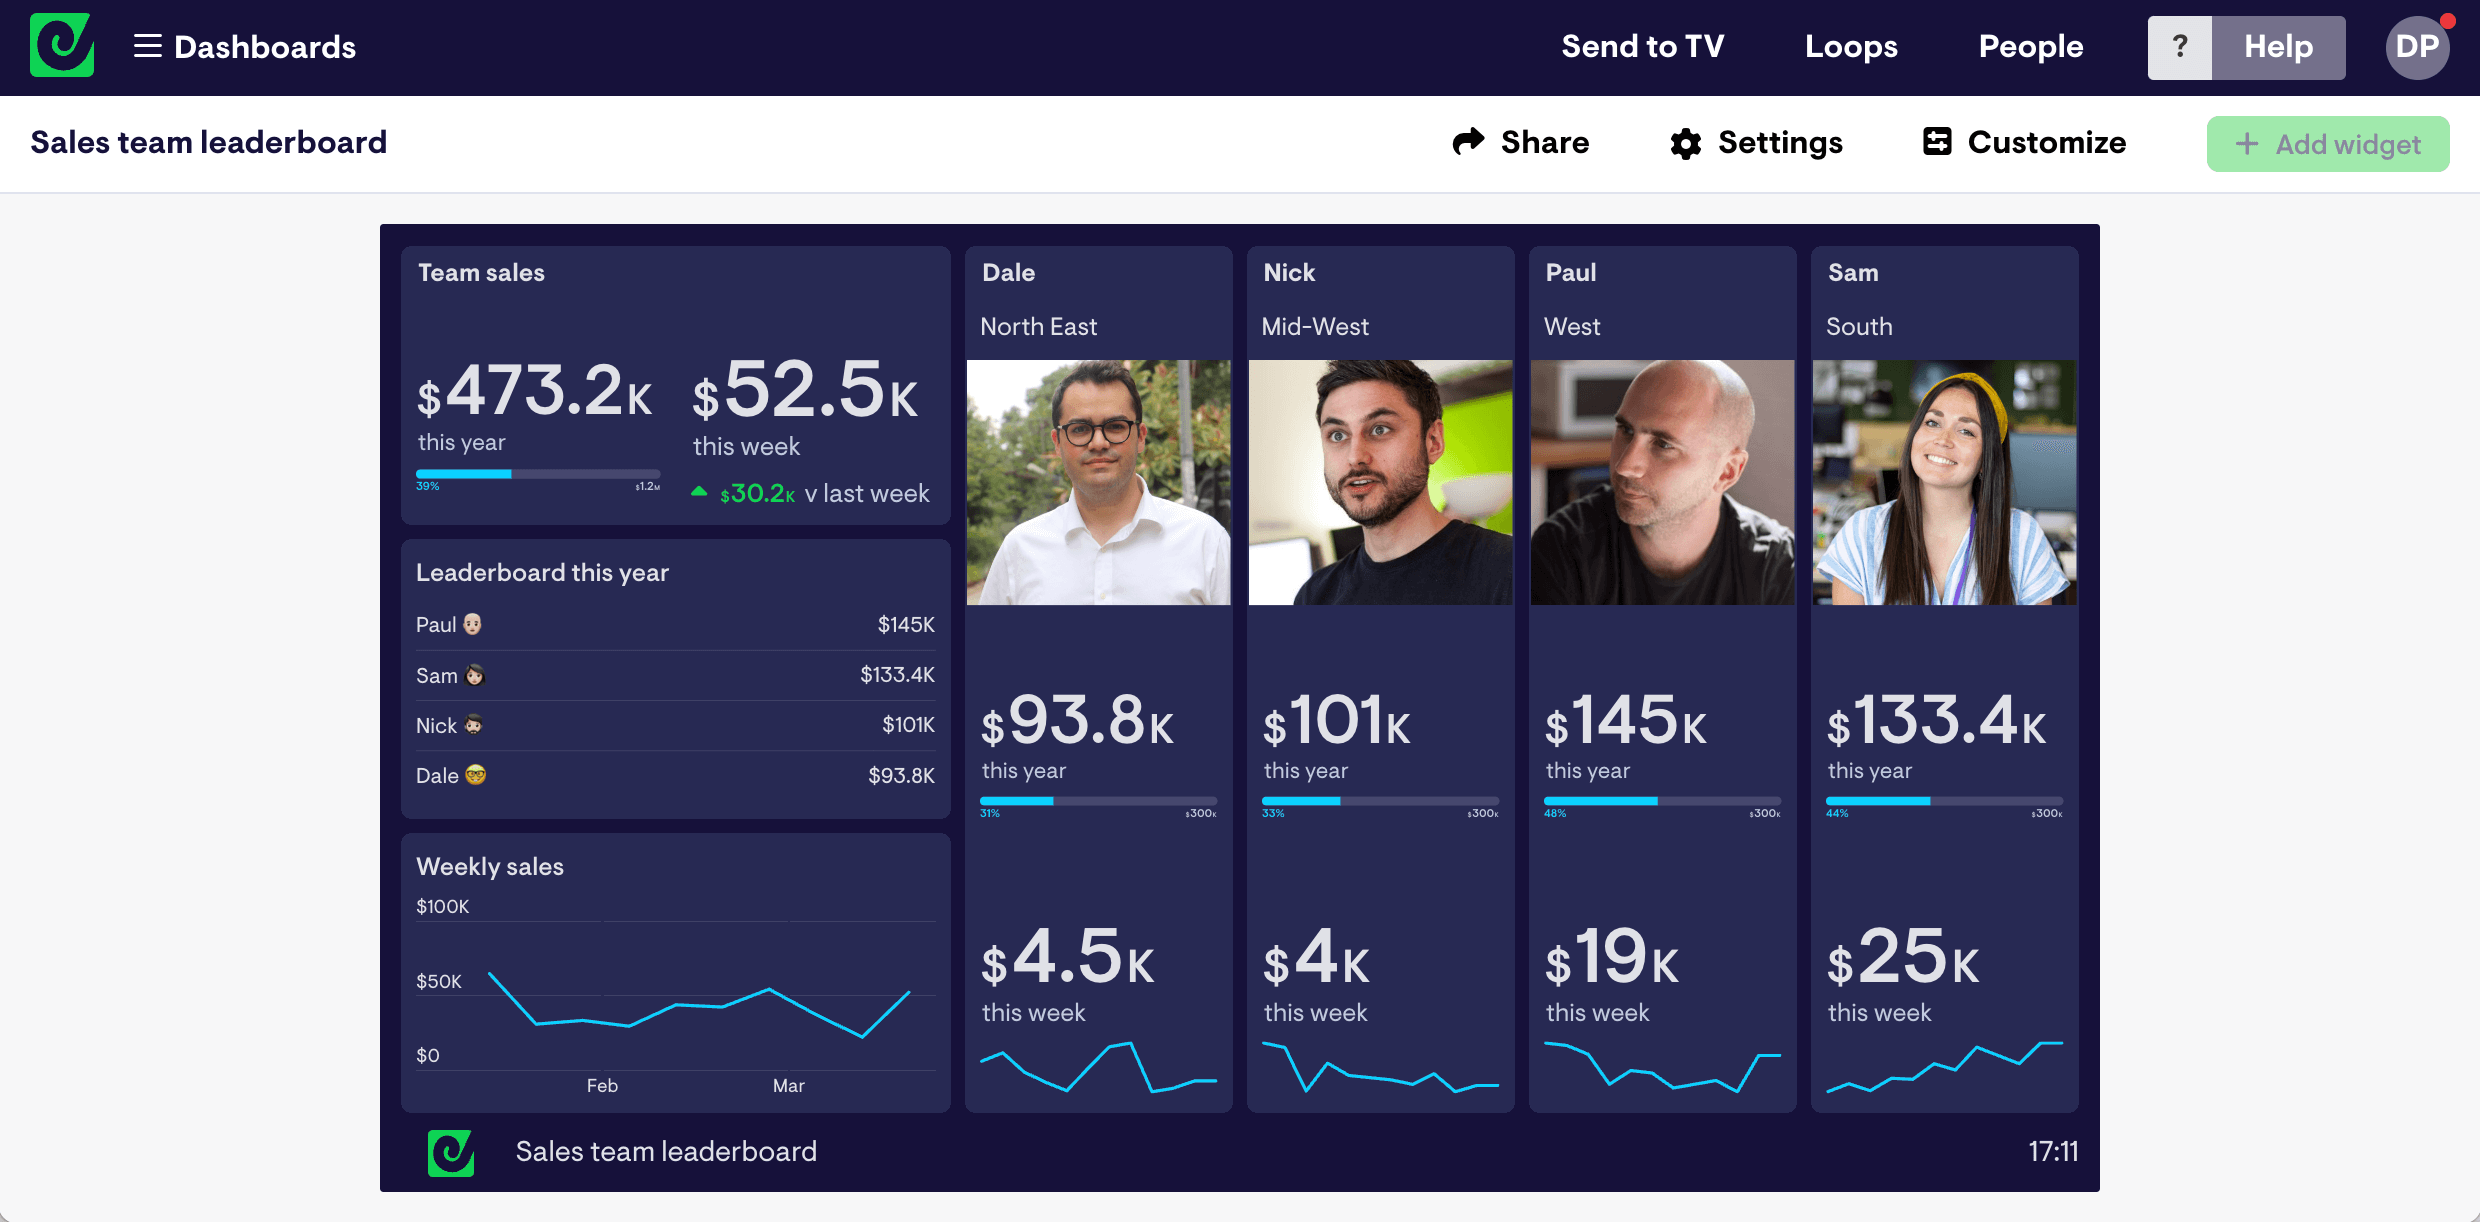Click the question mark help icon
The width and height of the screenshot is (2480, 1222).
(2180, 46)
